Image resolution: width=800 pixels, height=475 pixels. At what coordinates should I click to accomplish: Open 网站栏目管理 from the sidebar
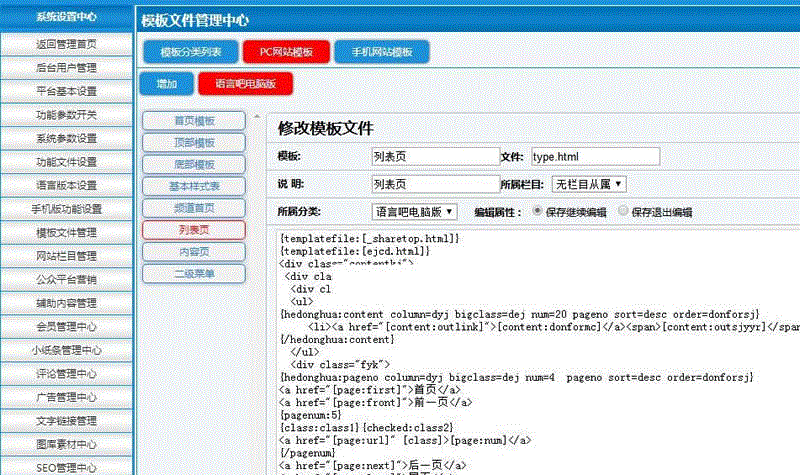[x=66, y=256]
